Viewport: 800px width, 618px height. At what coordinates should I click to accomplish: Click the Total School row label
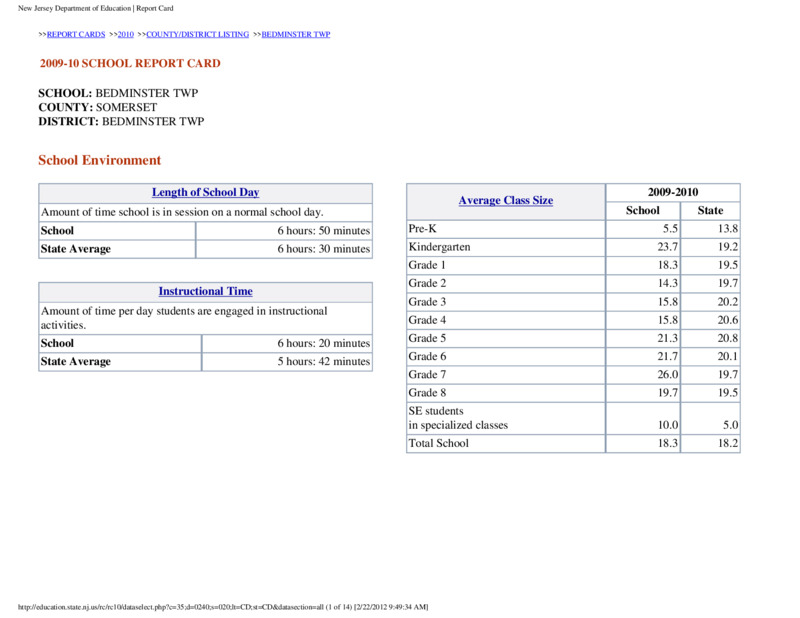[x=438, y=443]
